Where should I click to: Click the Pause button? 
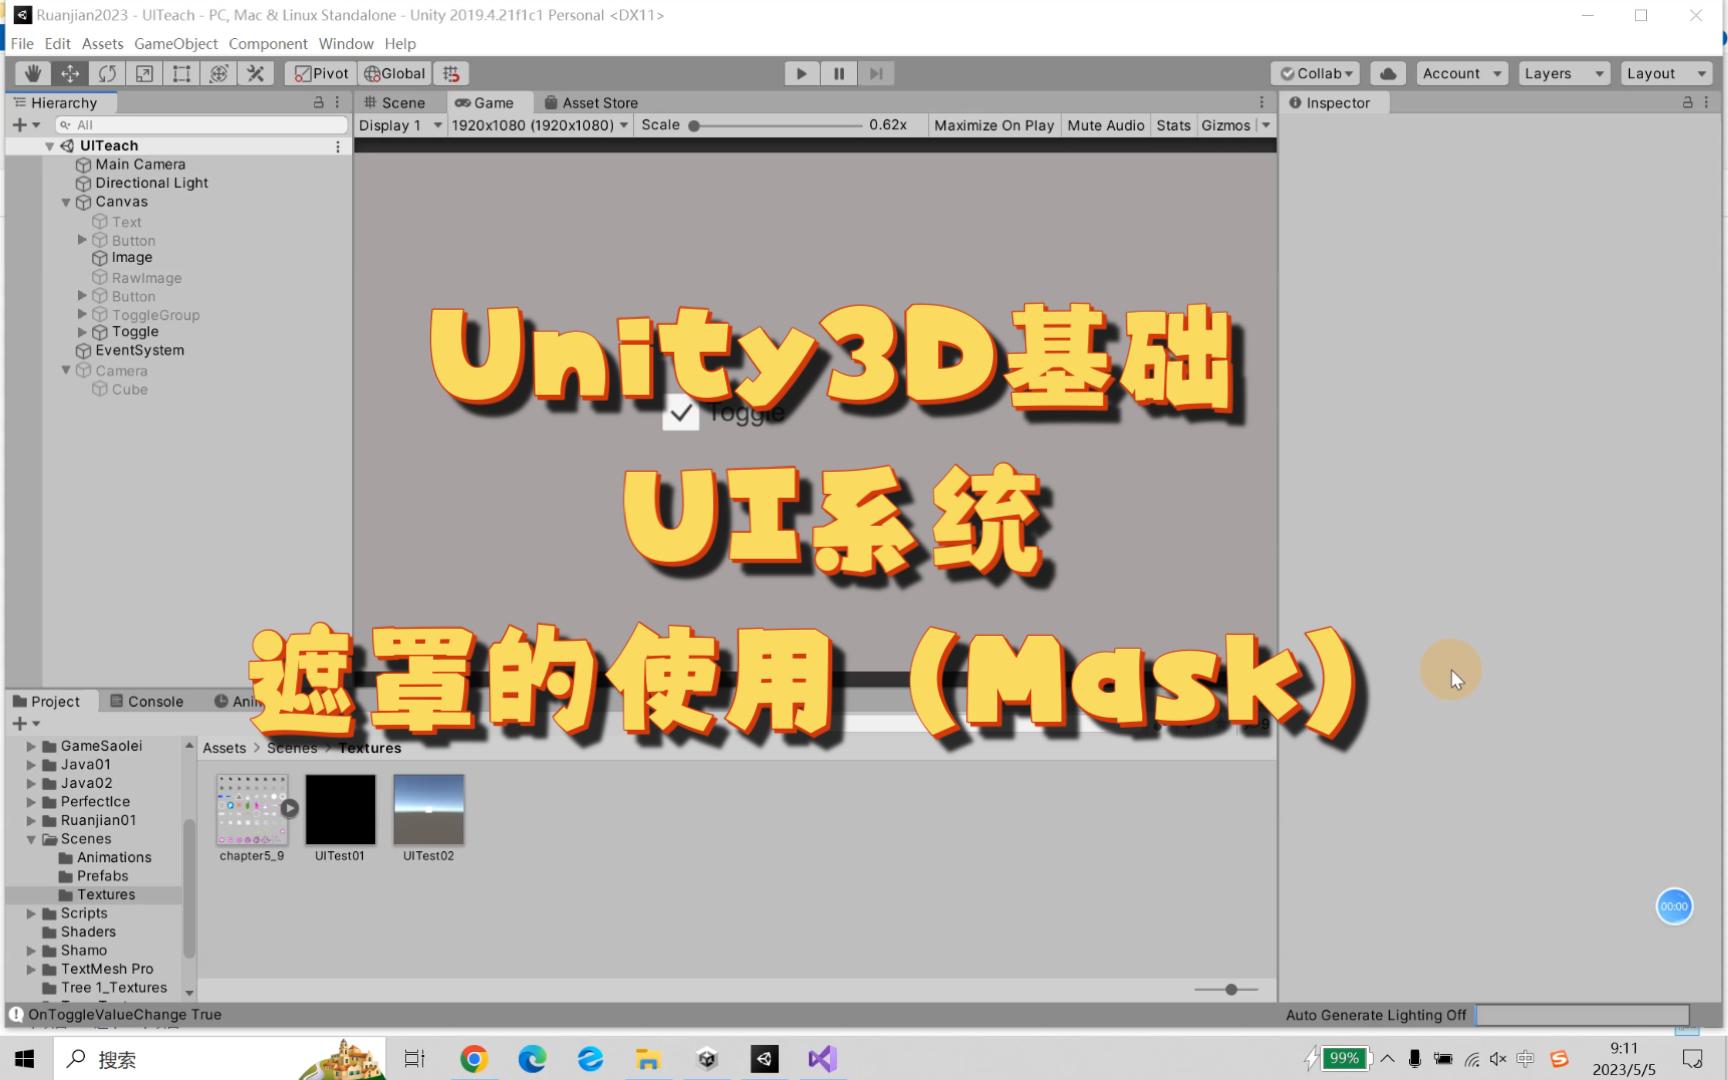(839, 73)
